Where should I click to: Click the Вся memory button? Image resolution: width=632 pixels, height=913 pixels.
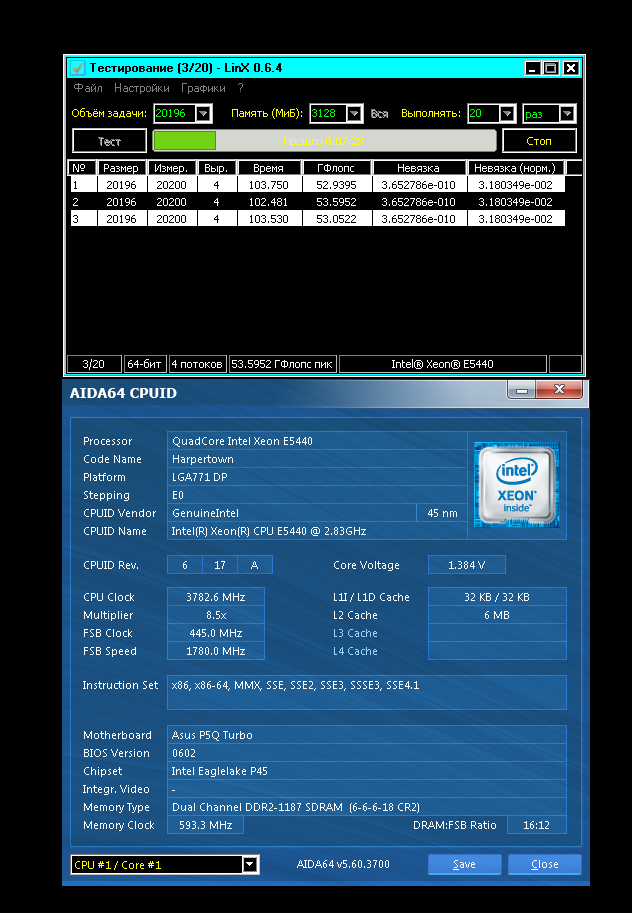[x=379, y=114]
